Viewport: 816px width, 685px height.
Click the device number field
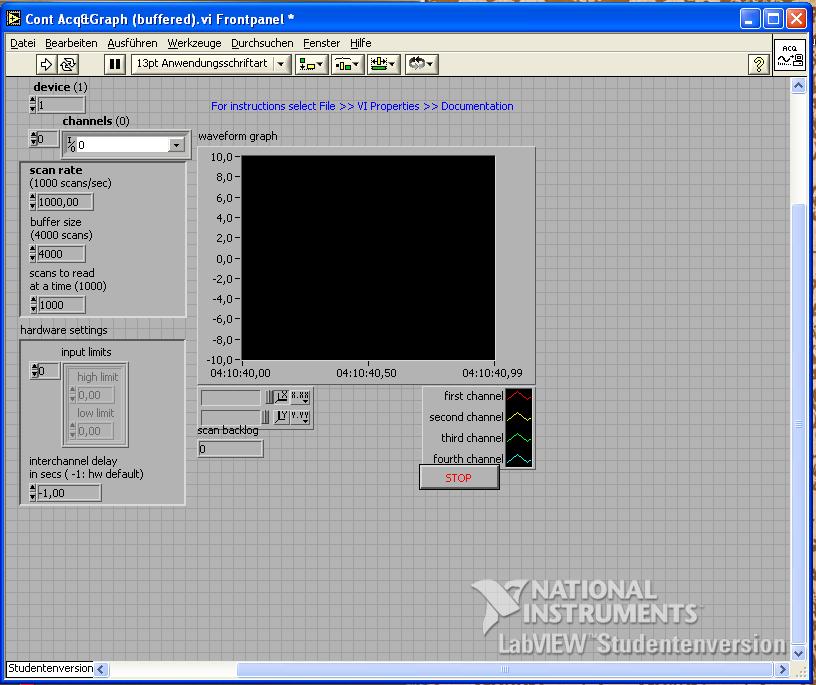click(61, 105)
